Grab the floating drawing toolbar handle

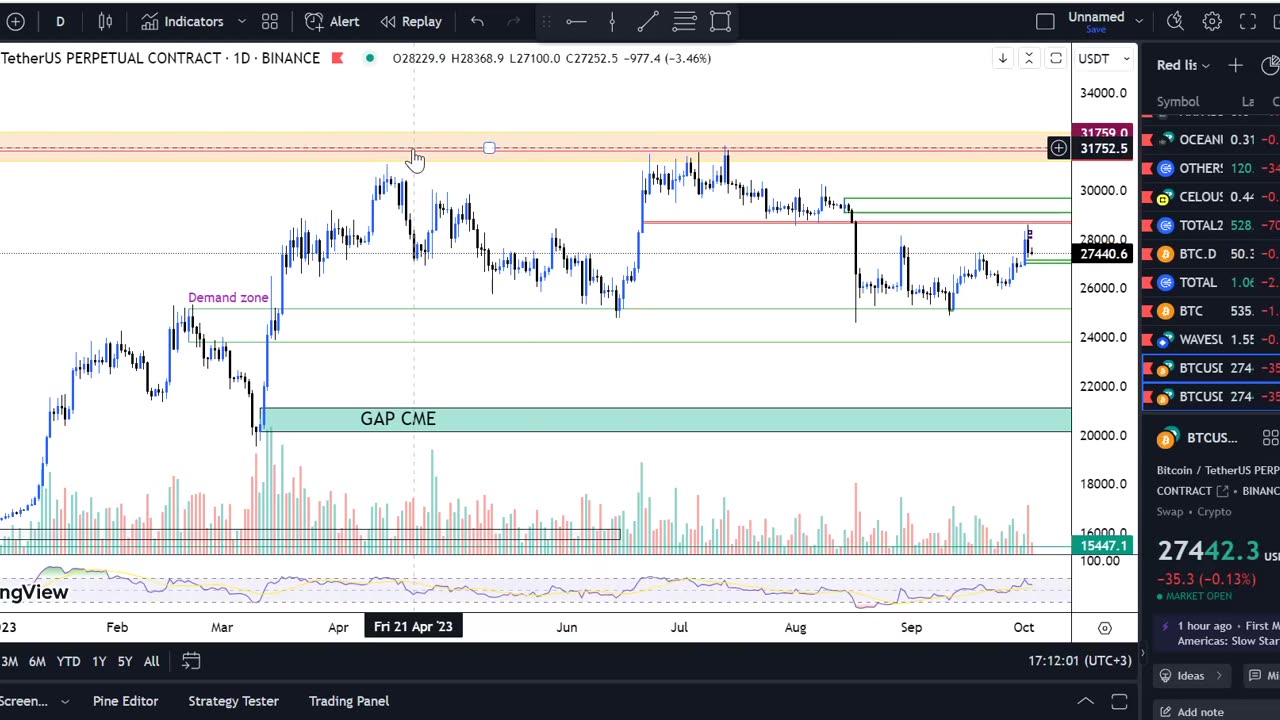(546, 21)
